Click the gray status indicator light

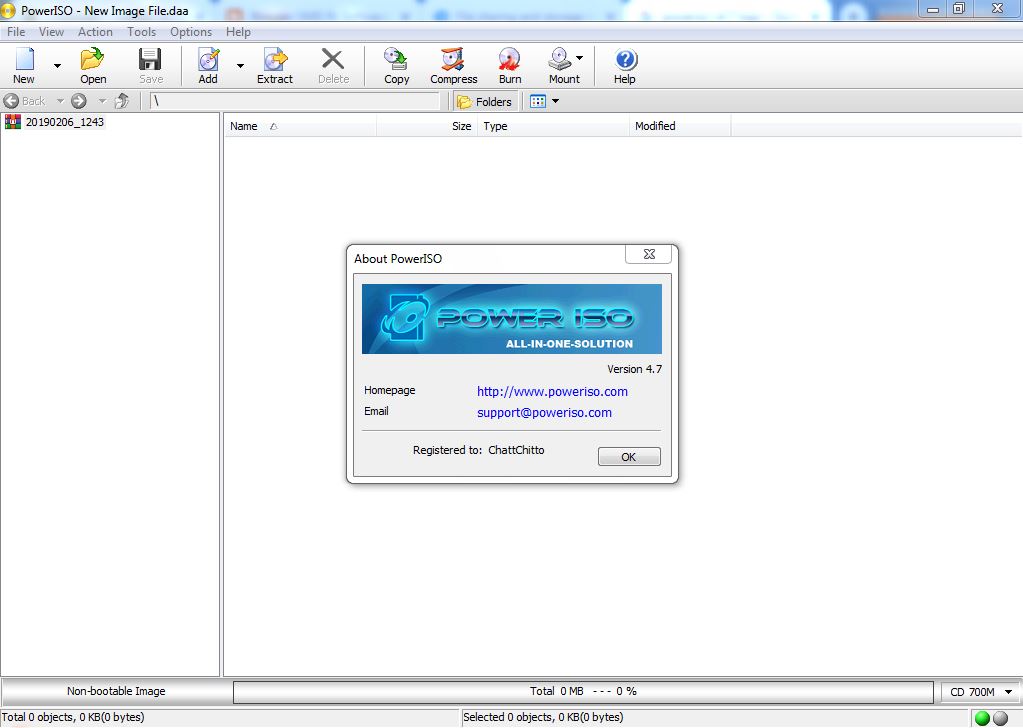[x=1000, y=718]
